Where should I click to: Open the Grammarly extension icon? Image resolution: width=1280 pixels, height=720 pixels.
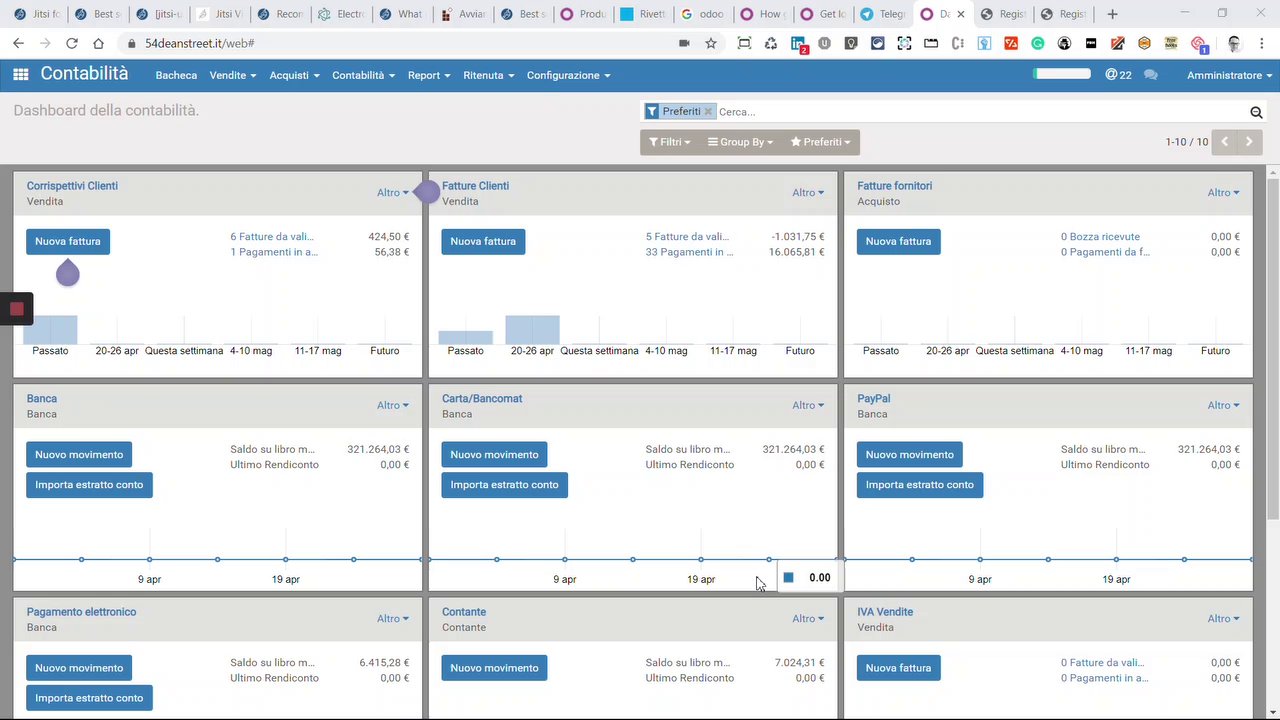(x=1038, y=44)
